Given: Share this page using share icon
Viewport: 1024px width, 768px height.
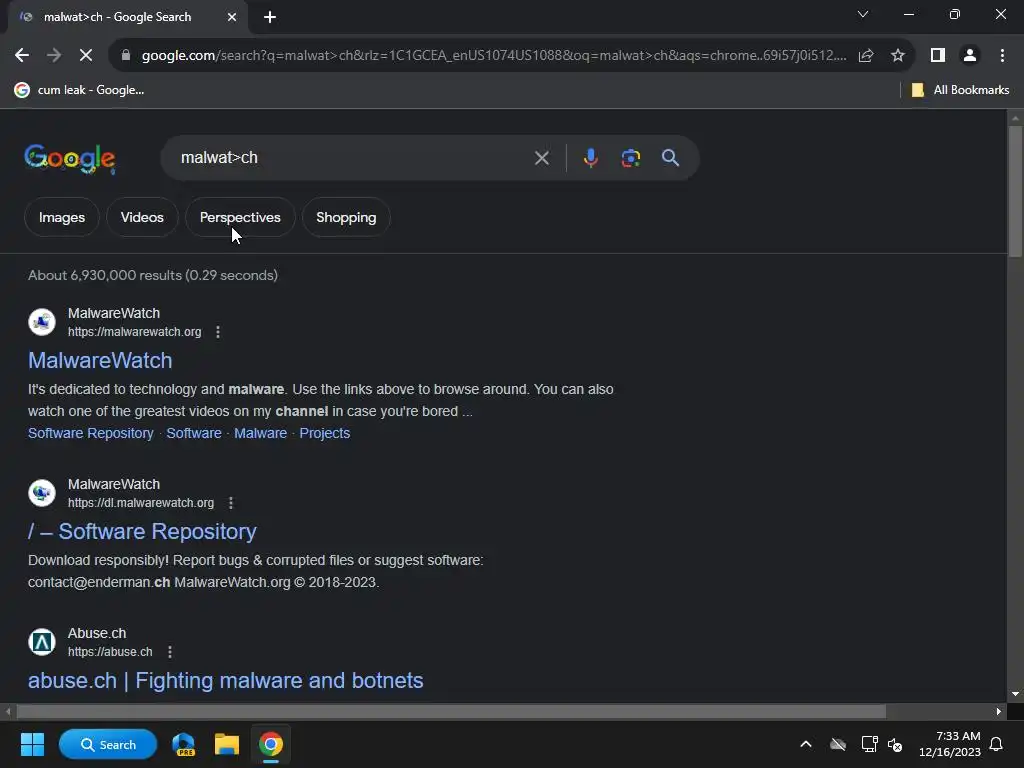Looking at the screenshot, I should 866,56.
